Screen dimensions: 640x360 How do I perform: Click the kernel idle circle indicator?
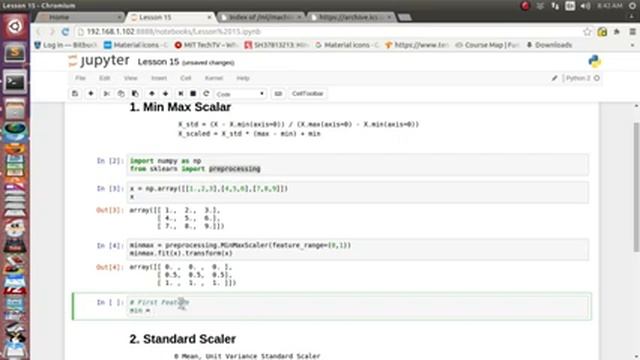[597, 78]
